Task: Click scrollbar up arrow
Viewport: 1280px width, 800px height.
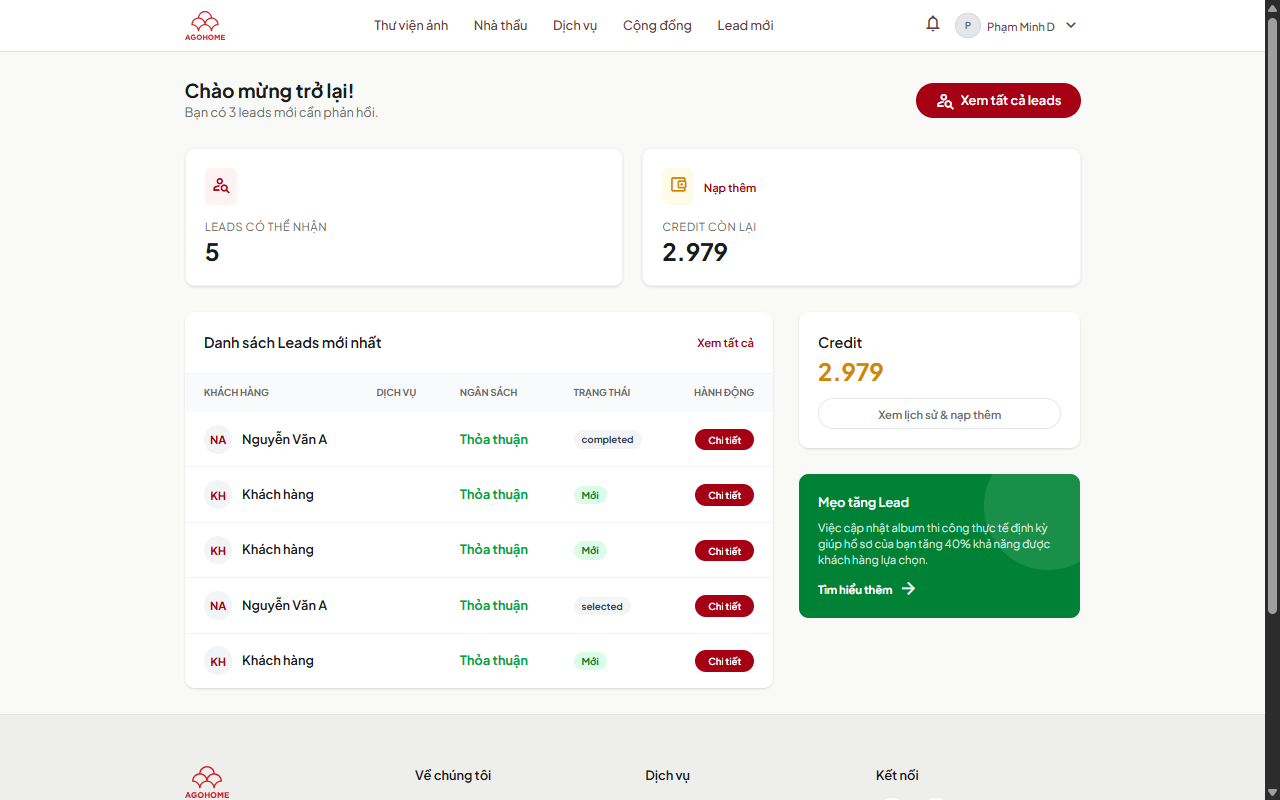Action: (x=1272, y=8)
